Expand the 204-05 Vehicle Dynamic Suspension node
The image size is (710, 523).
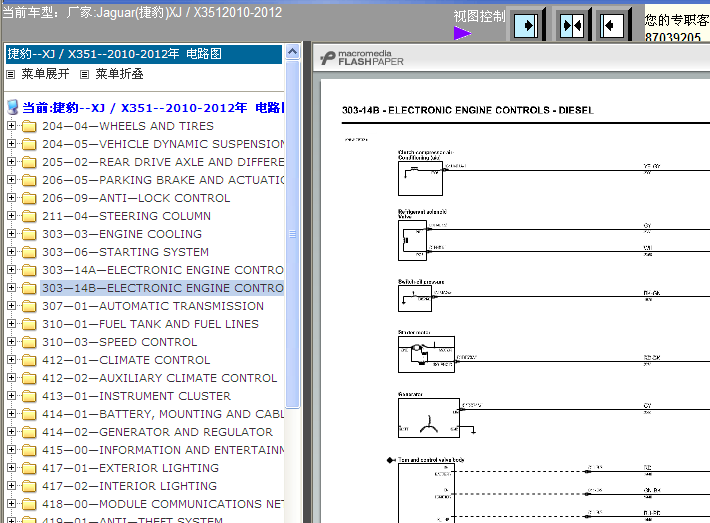(12, 144)
